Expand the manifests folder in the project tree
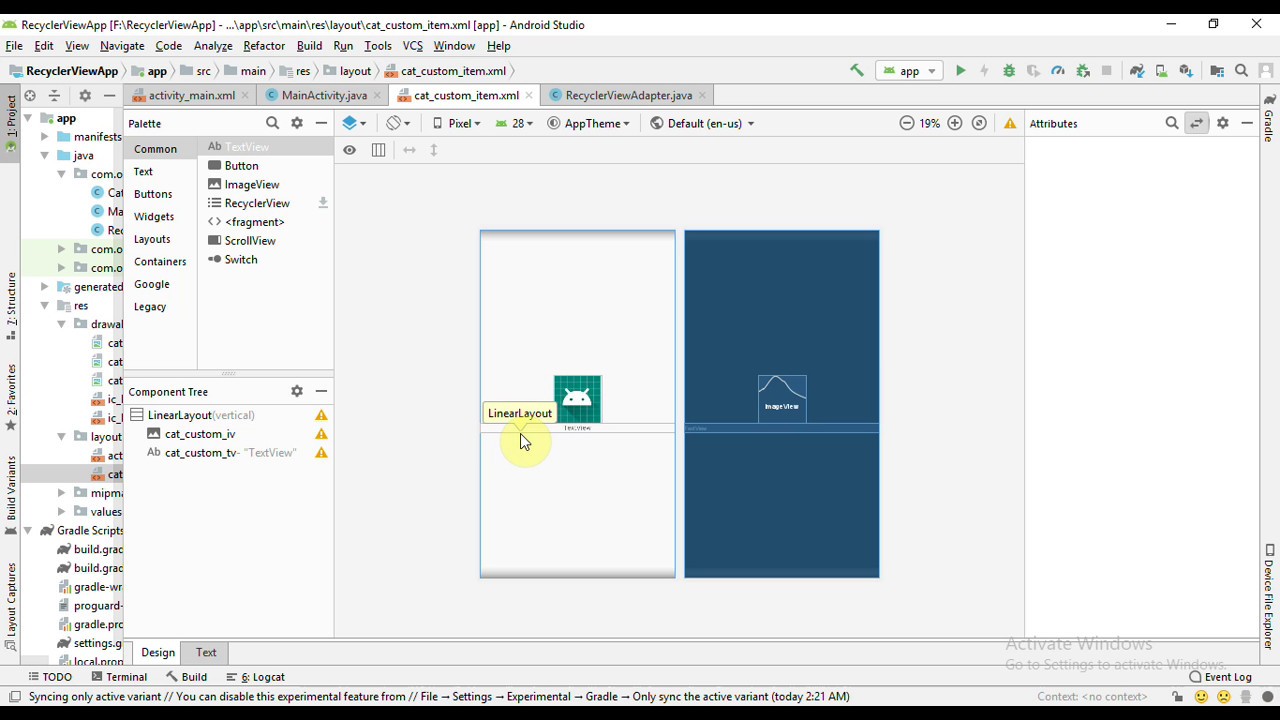 tap(44, 137)
